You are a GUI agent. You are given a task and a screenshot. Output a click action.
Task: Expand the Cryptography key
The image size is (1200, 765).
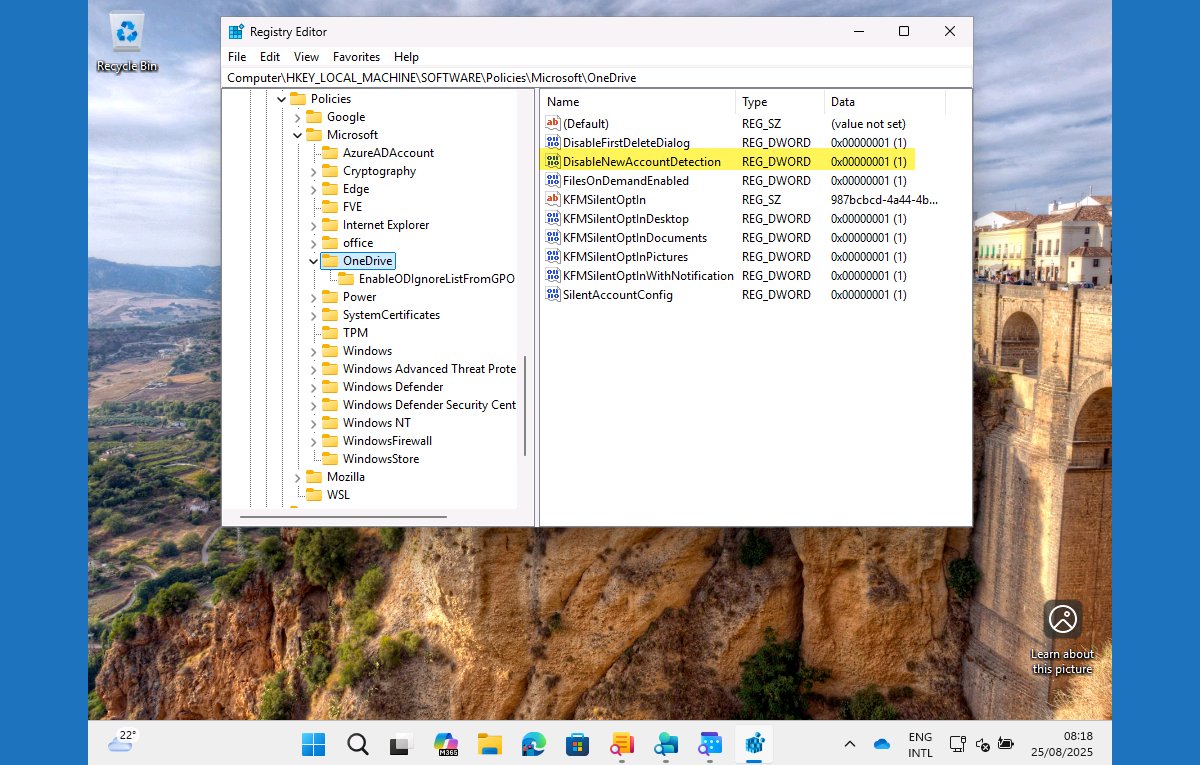coord(313,171)
